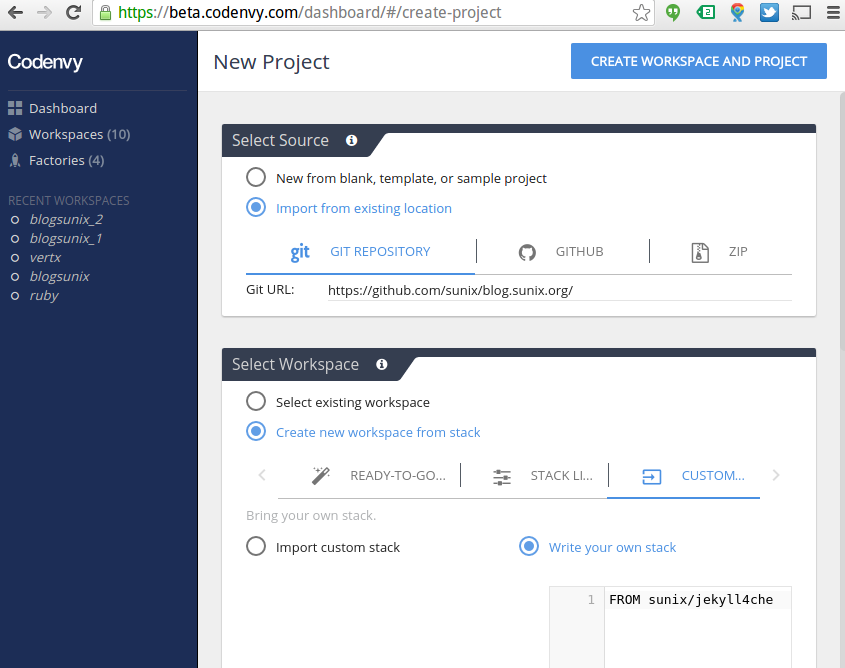Reload the page with refresh icon
The image size is (845, 668).
73,12
